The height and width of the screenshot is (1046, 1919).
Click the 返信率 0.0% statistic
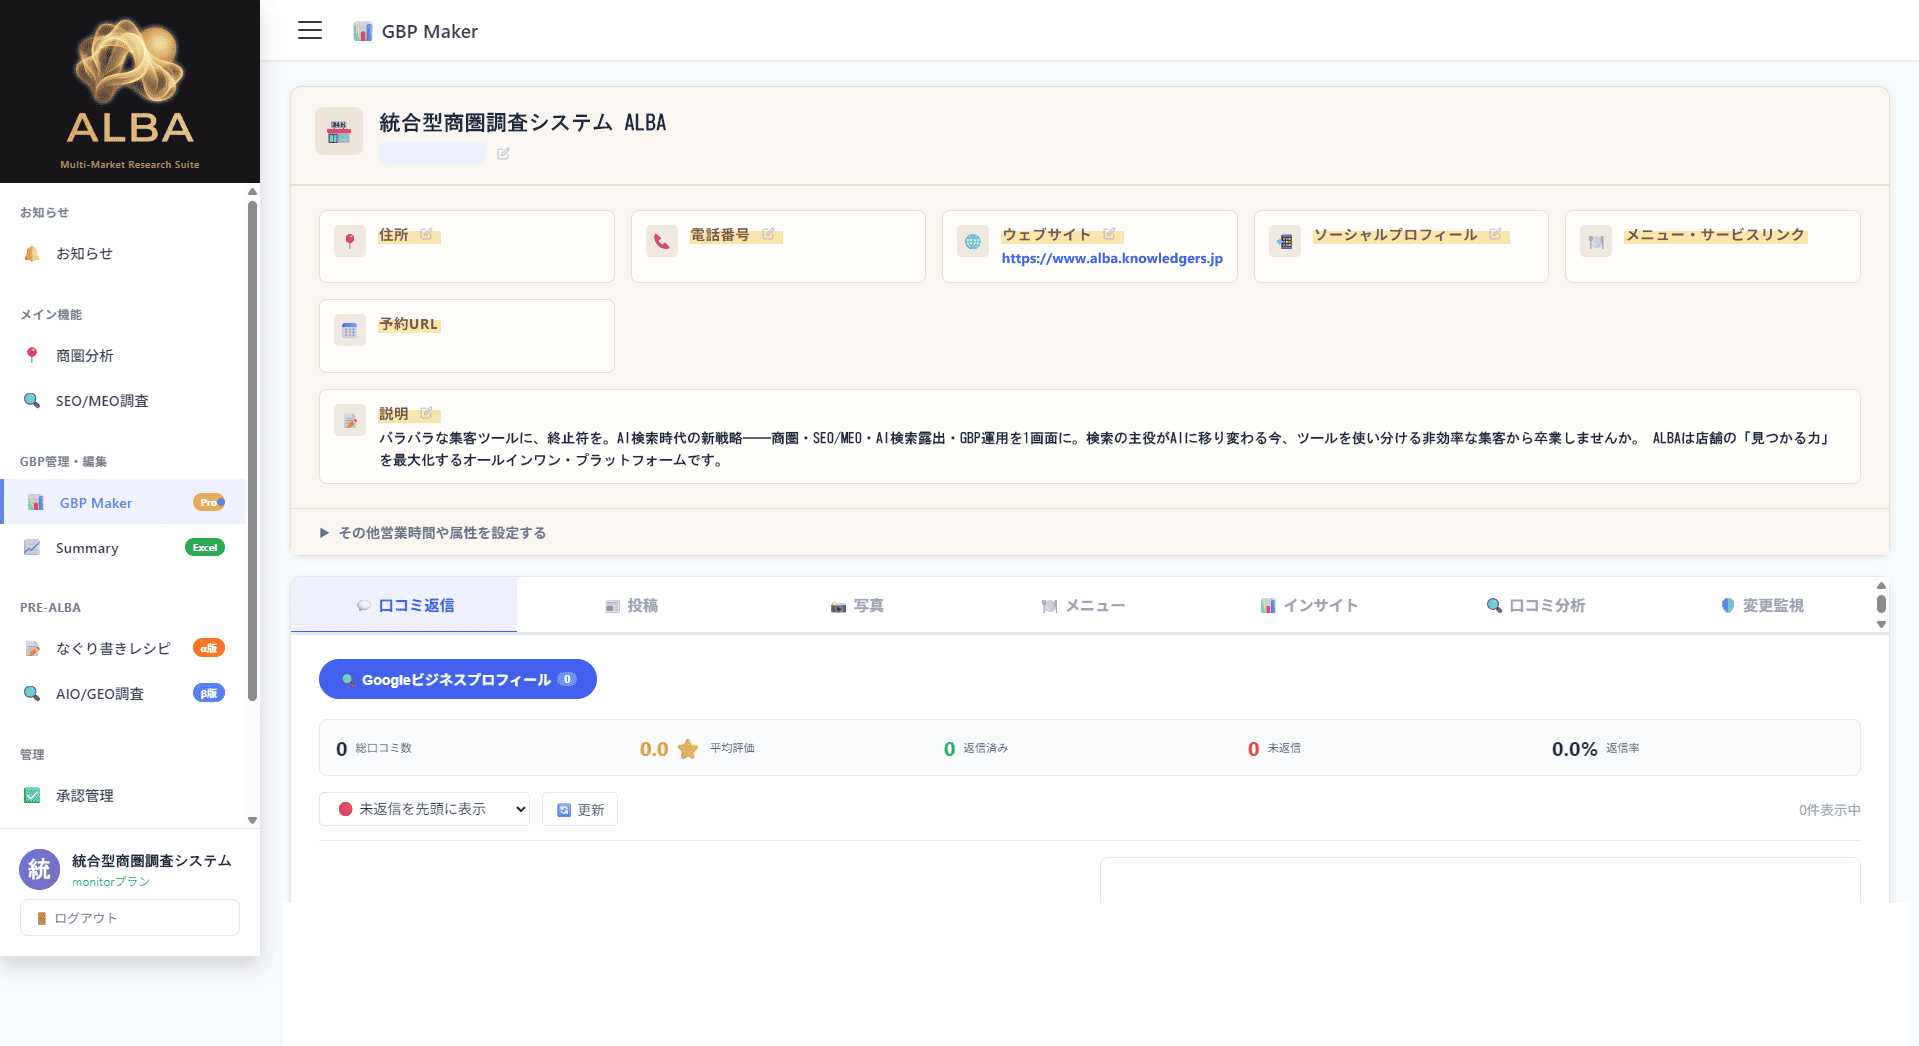point(1595,749)
